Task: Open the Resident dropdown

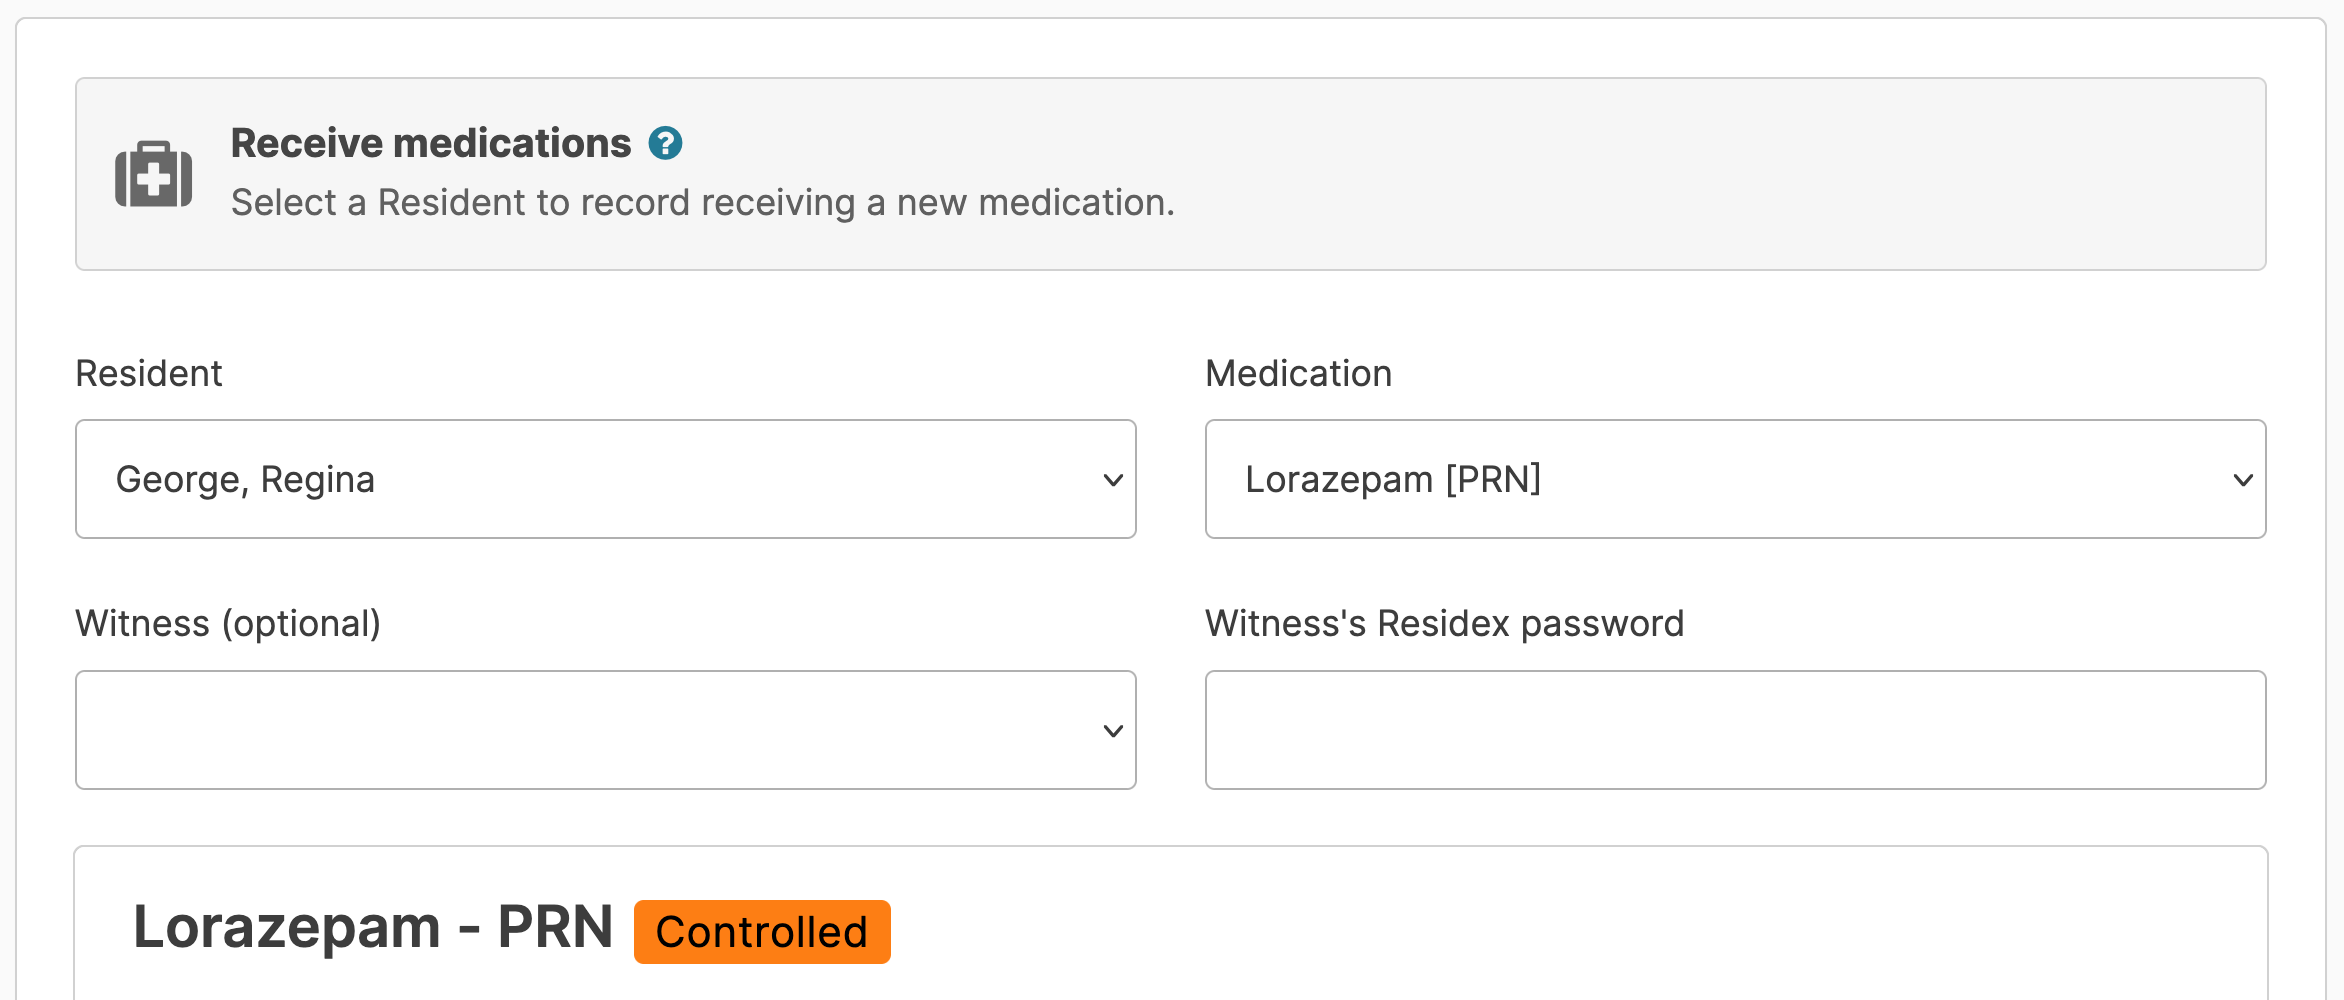Action: [x=604, y=479]
